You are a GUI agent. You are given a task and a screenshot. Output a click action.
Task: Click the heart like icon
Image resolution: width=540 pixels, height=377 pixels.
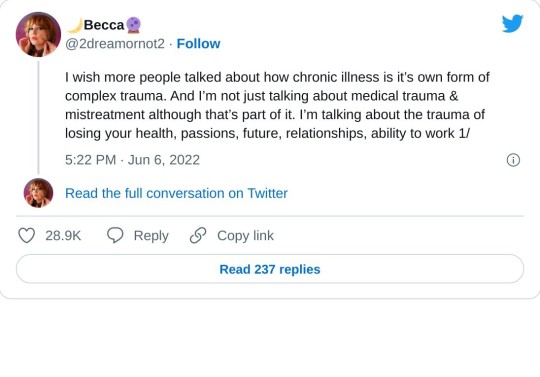pos(27,235)
